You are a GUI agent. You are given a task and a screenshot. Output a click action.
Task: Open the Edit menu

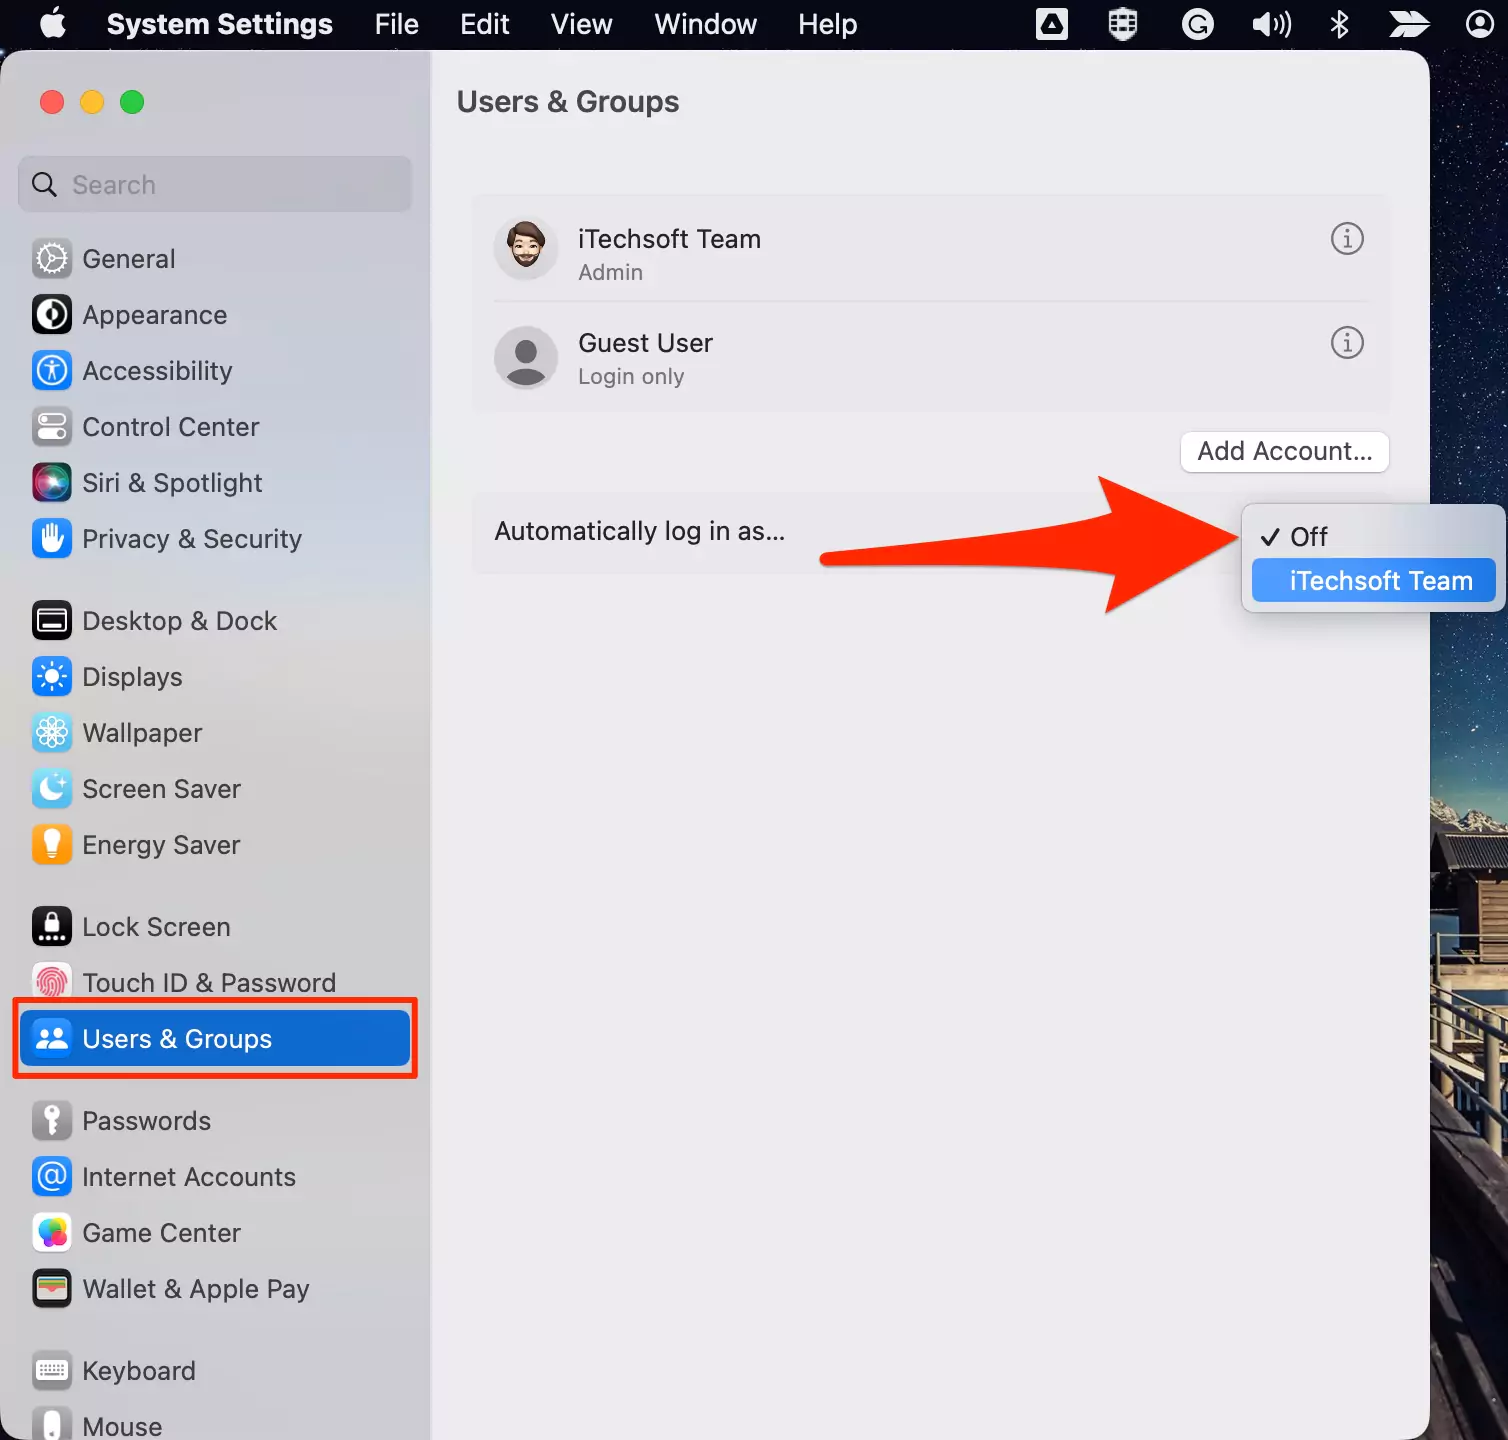485,24
